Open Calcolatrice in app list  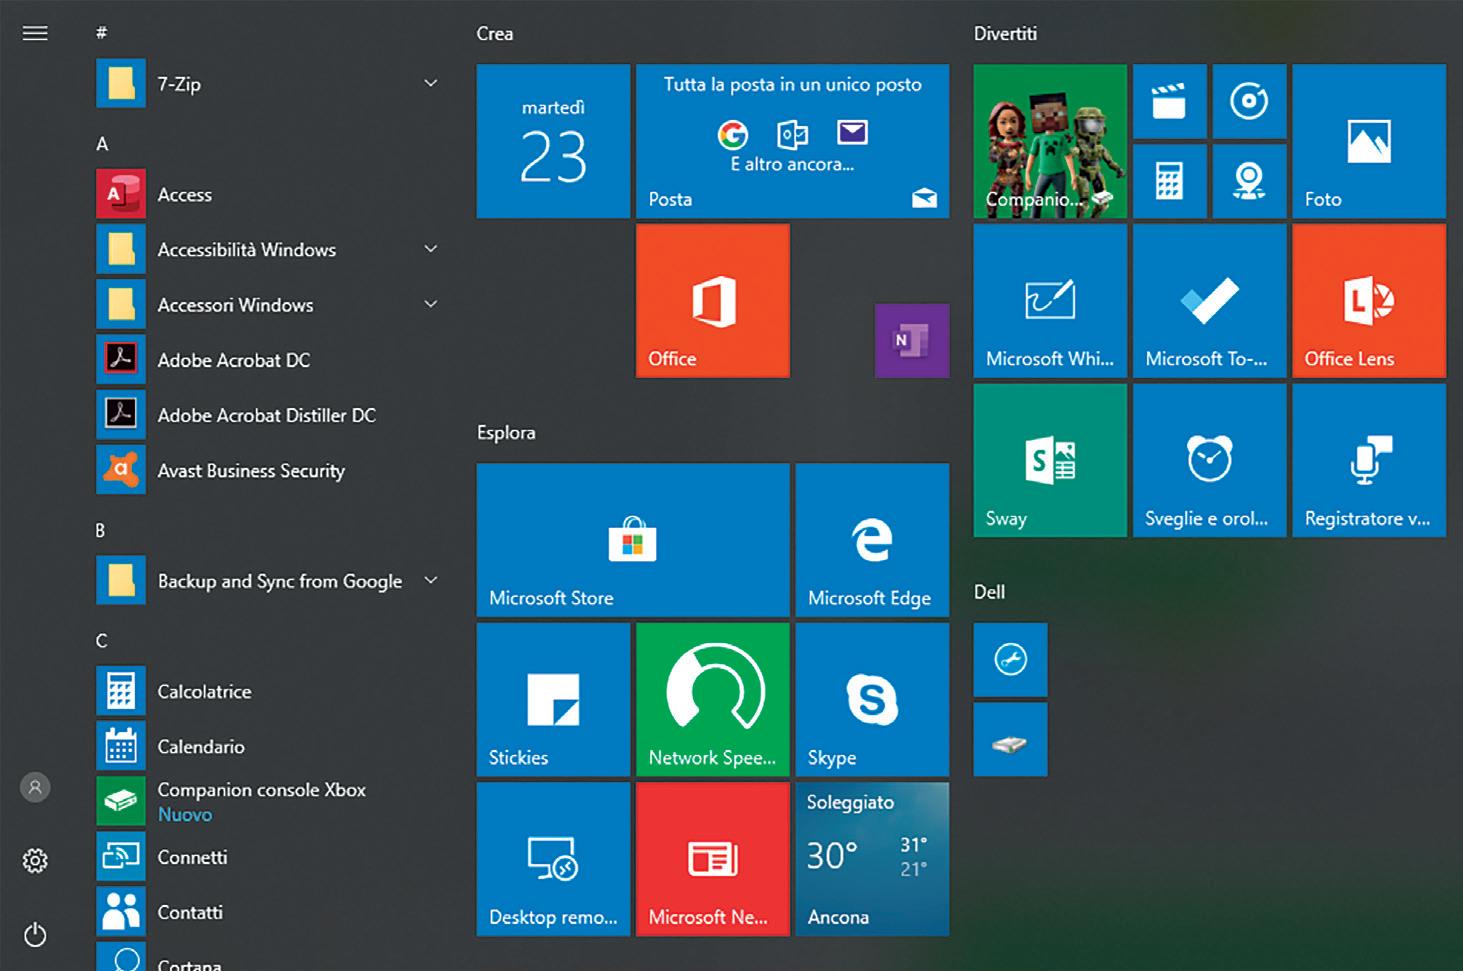click(x=268, y=691)
